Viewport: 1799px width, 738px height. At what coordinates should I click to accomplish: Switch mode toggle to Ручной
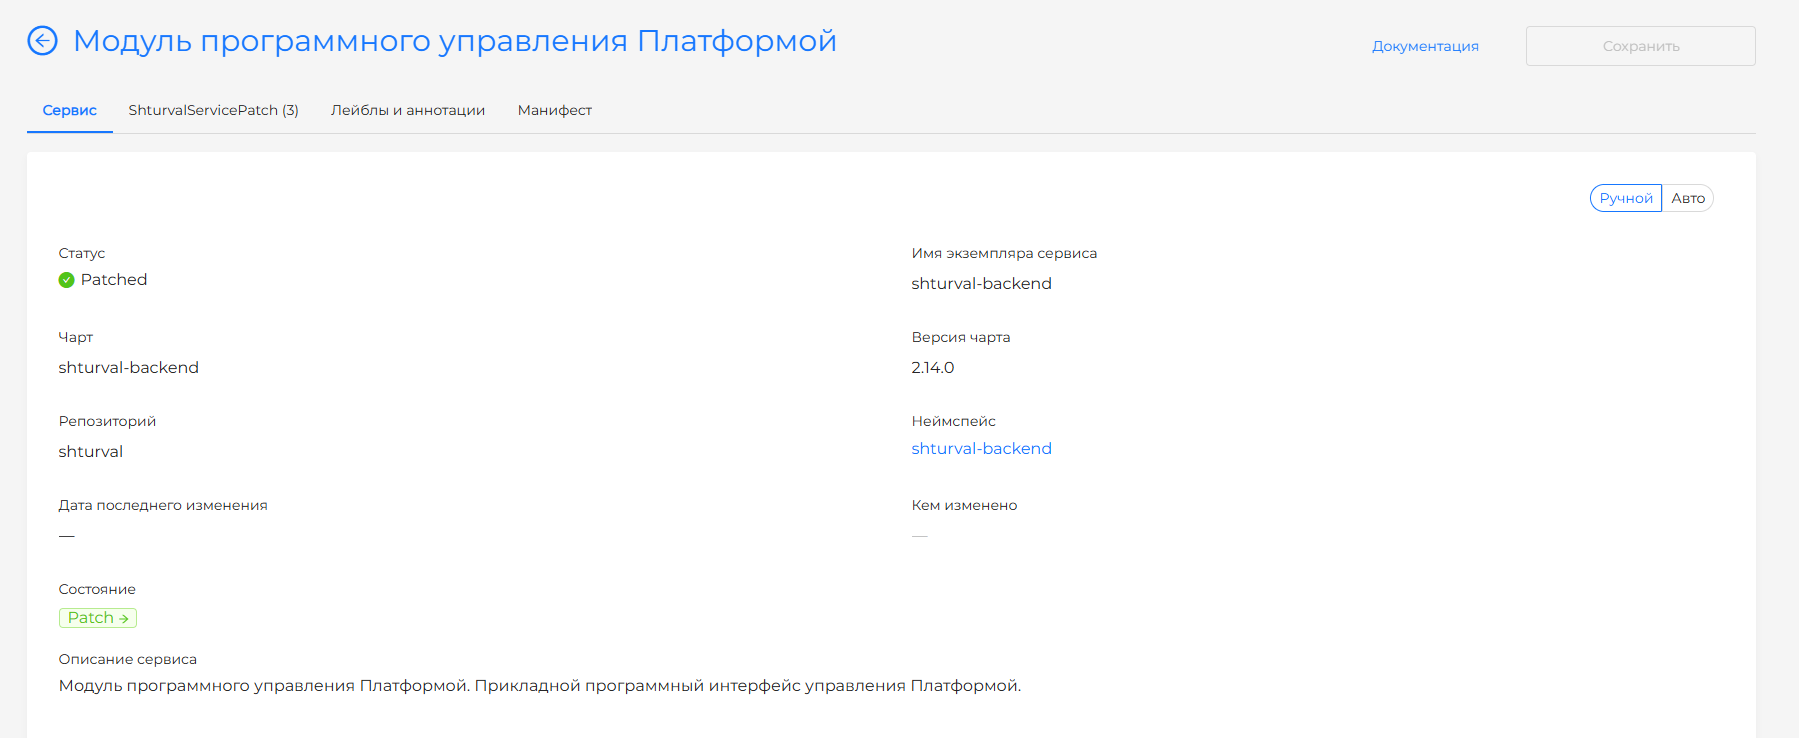pos(1626,198)
